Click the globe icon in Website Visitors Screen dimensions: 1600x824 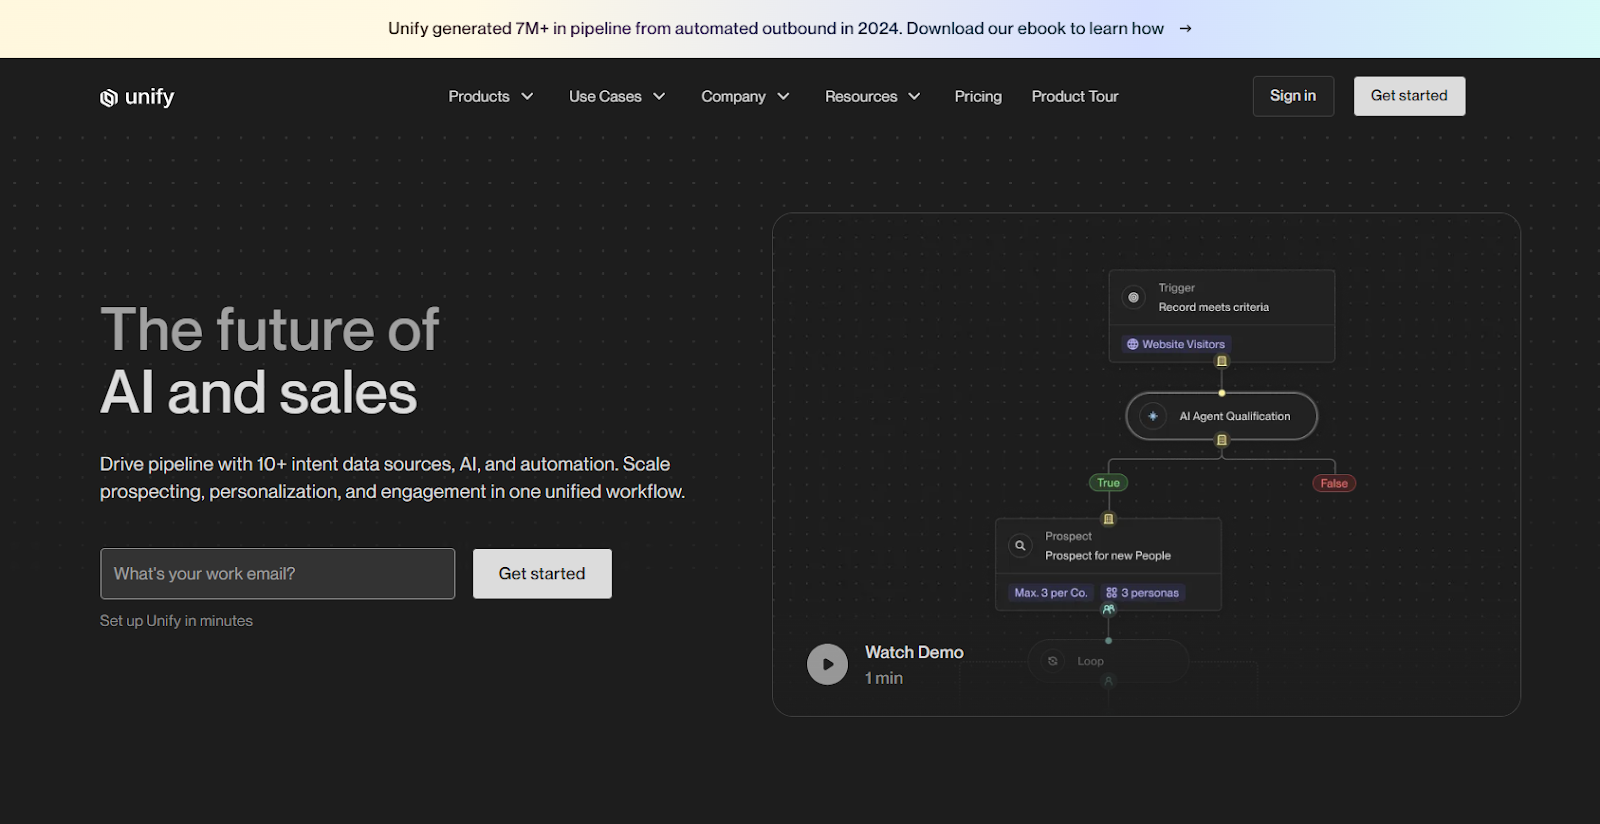tap(1133, 344)
